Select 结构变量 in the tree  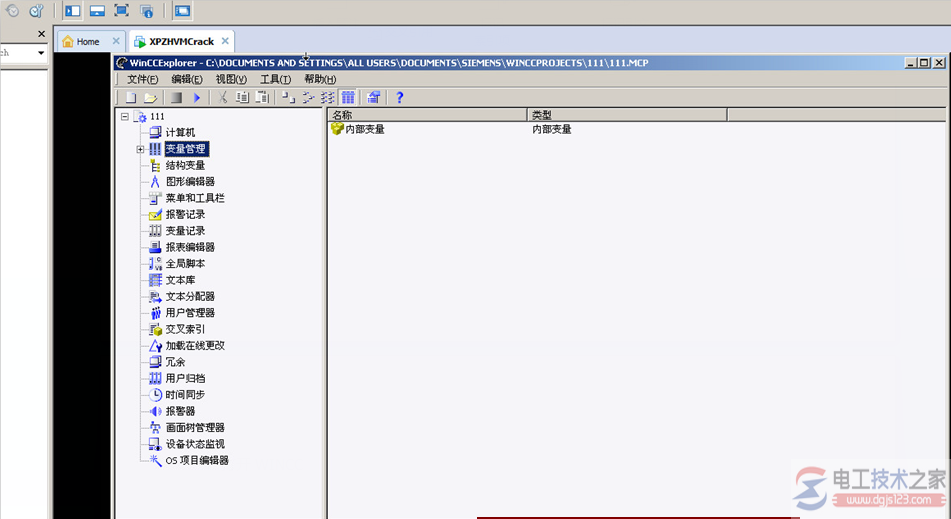click(x=185, y=165)
